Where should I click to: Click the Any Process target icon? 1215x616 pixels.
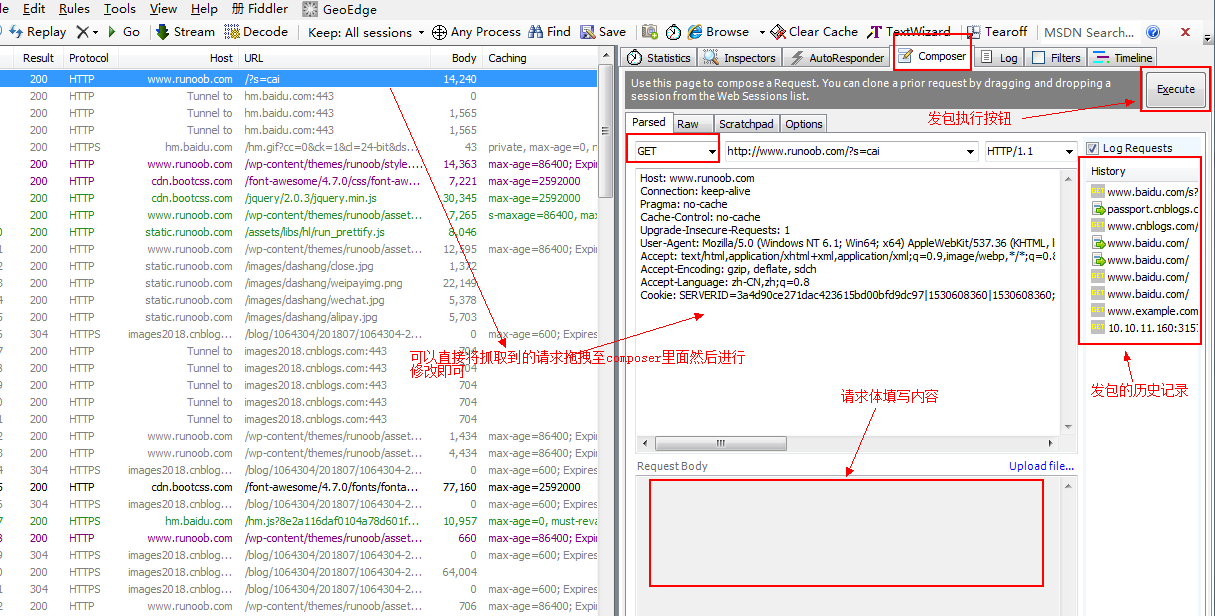click(440, 32)
